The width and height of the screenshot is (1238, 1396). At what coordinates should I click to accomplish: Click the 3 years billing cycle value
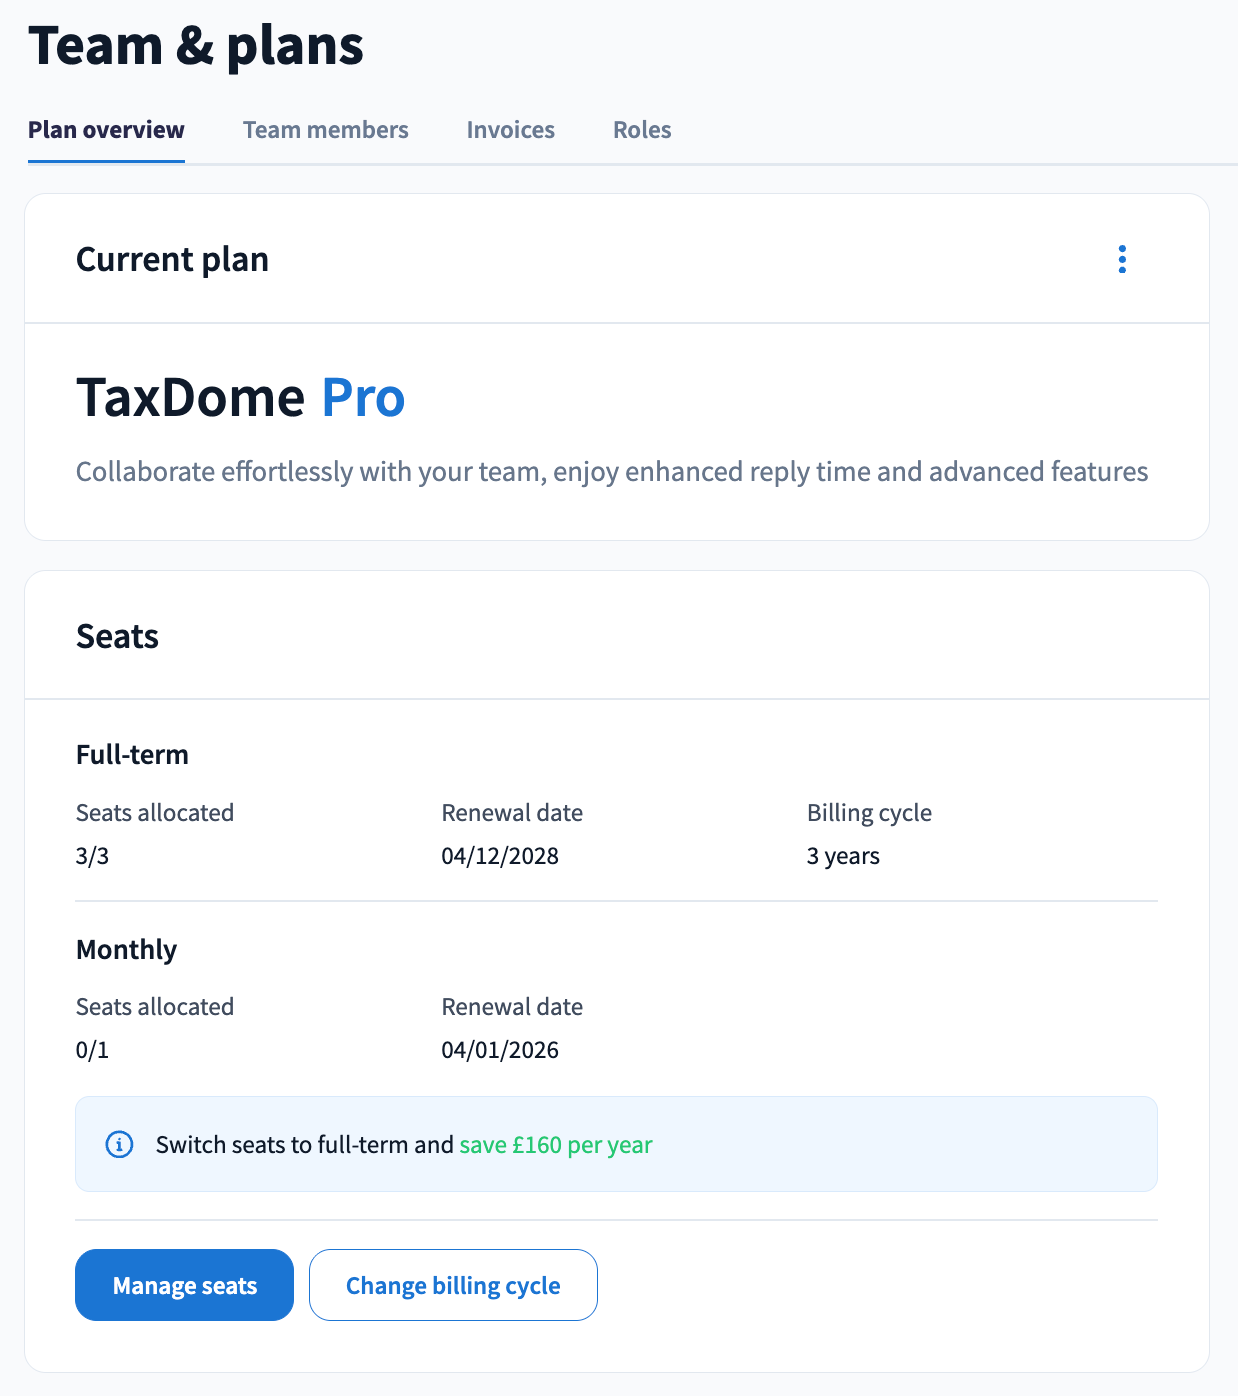click(x=843, y=856)
